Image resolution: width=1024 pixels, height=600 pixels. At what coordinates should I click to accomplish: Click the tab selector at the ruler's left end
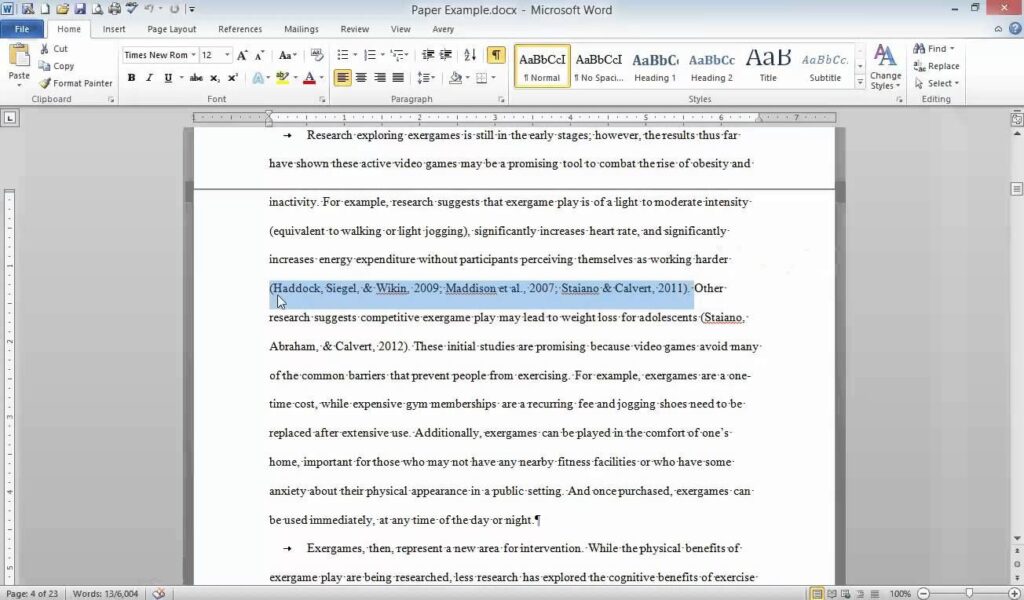point(10,118)
